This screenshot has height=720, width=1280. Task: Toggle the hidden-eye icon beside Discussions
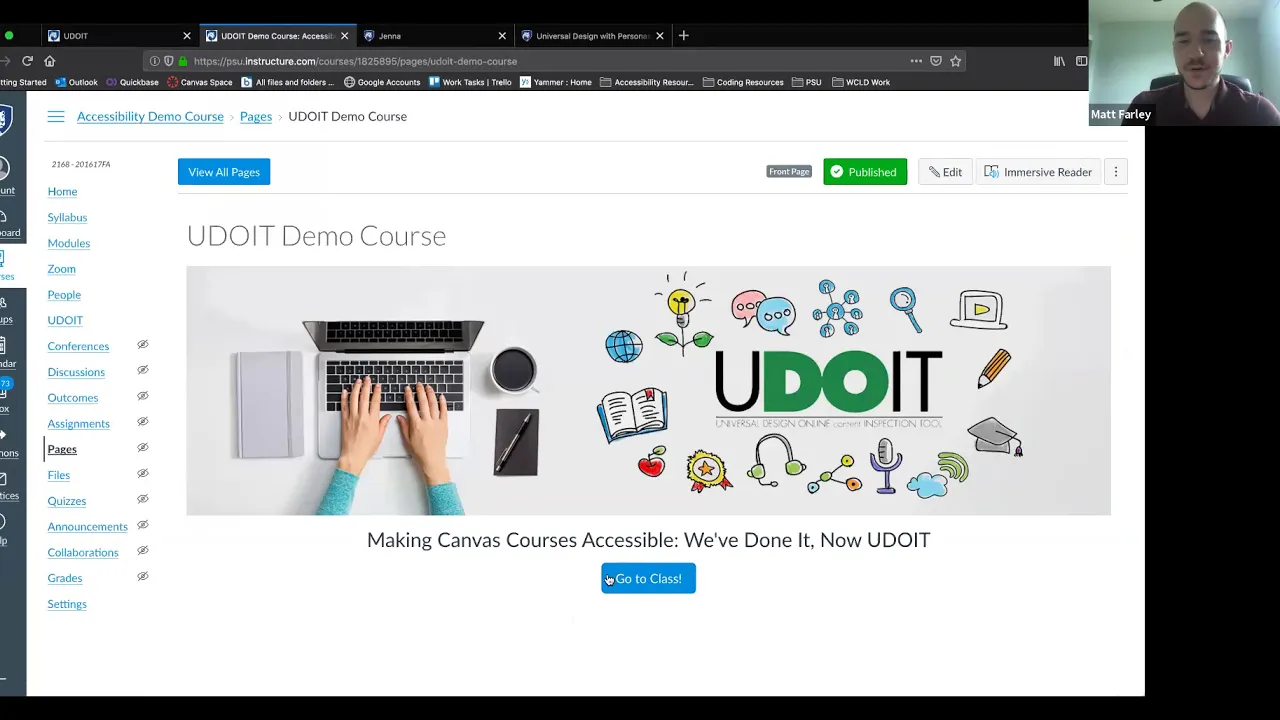pyautogui.click(x=142, y=371)
